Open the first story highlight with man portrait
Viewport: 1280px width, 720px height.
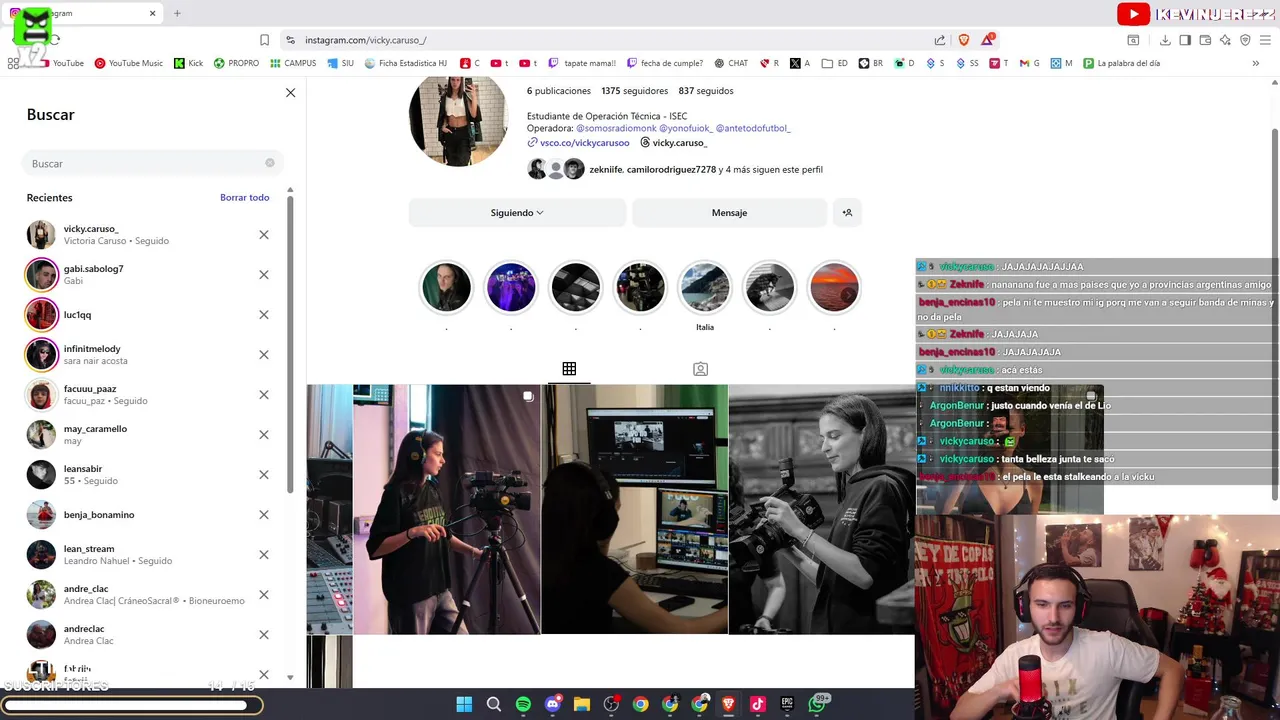tap(446, 288)
